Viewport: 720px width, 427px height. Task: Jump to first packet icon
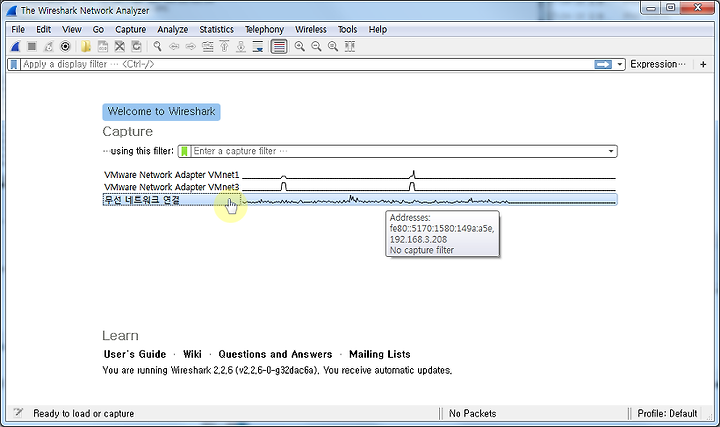(224, 46)
